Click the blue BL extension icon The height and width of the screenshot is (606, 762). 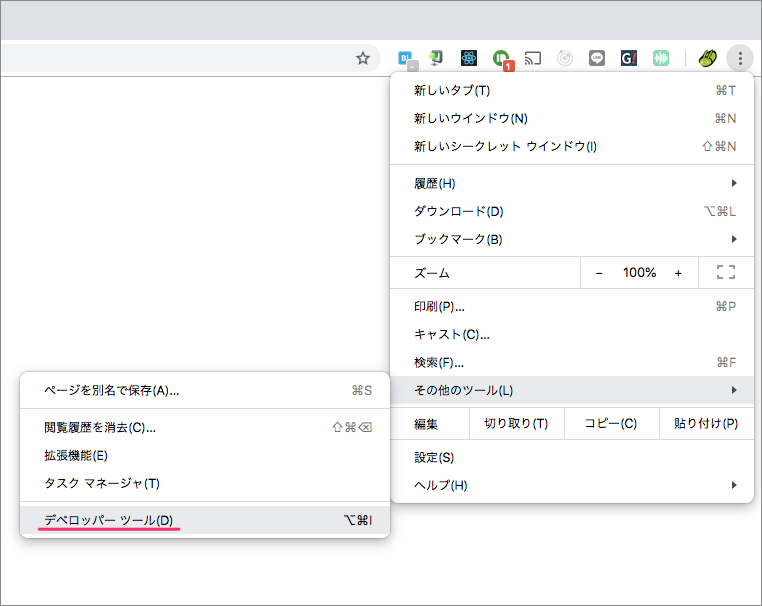(x=406, y=59)
